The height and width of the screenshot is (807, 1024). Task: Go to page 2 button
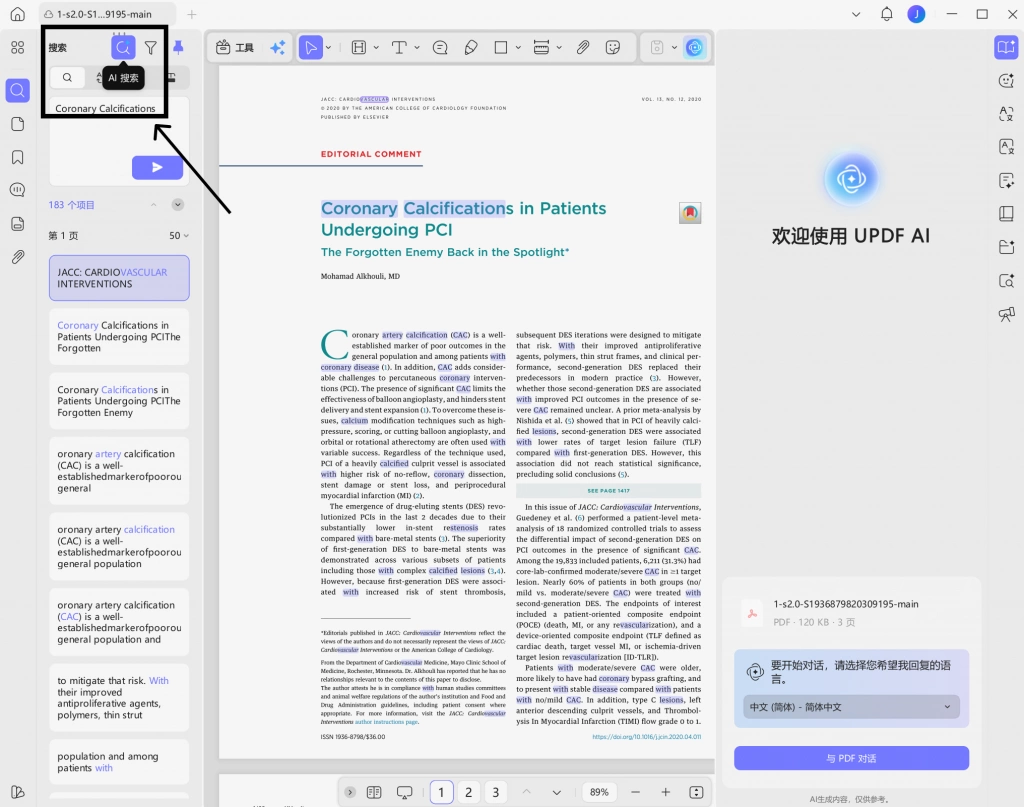(468, 792)
